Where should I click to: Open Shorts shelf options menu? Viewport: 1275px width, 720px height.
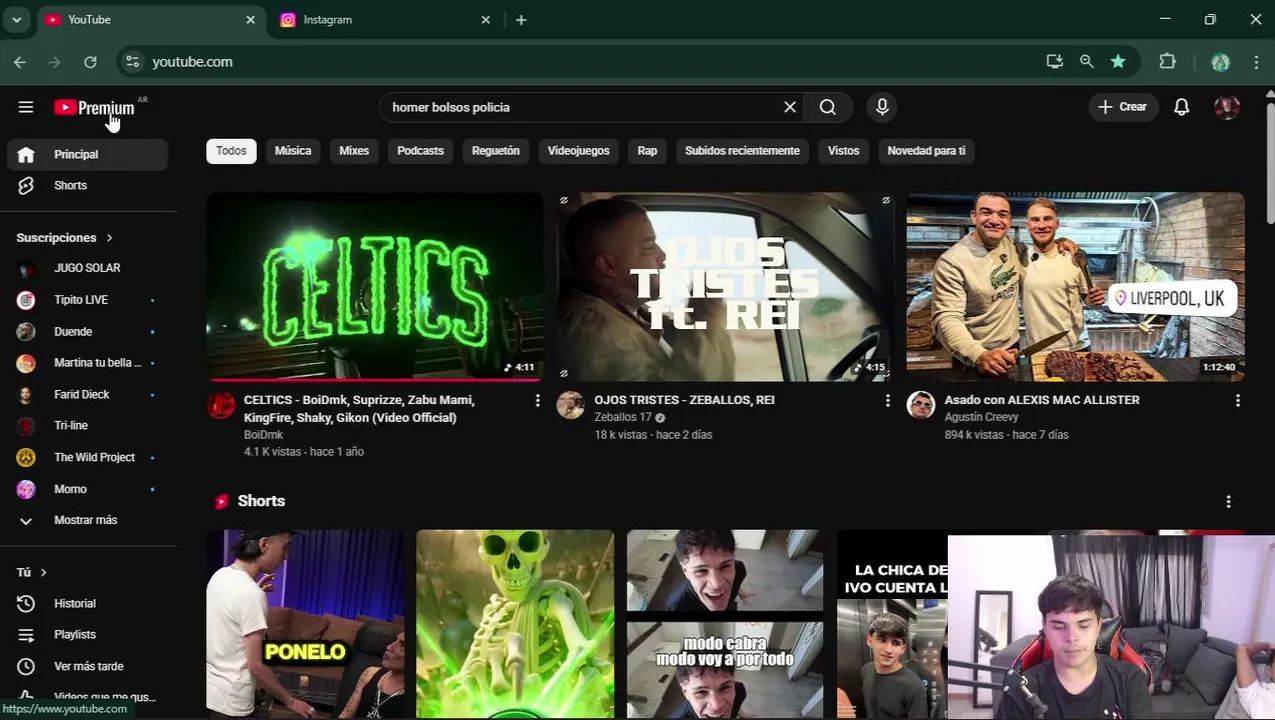(1228, 502)
